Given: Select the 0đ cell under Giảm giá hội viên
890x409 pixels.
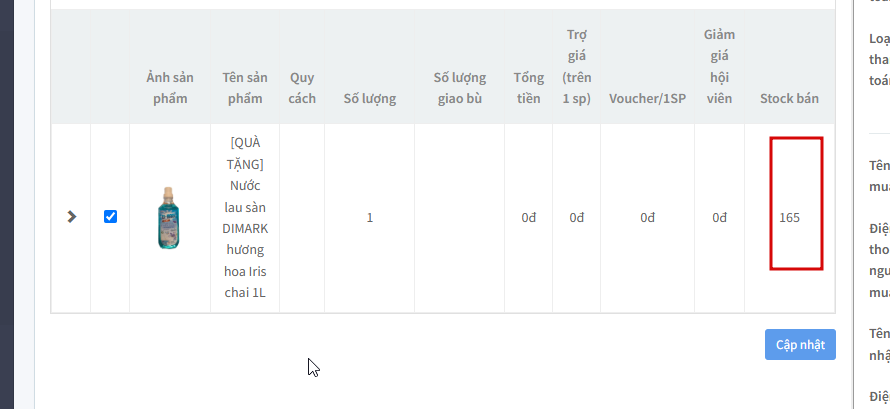Looking at the screenshot, I should click(x=720, y=217).
